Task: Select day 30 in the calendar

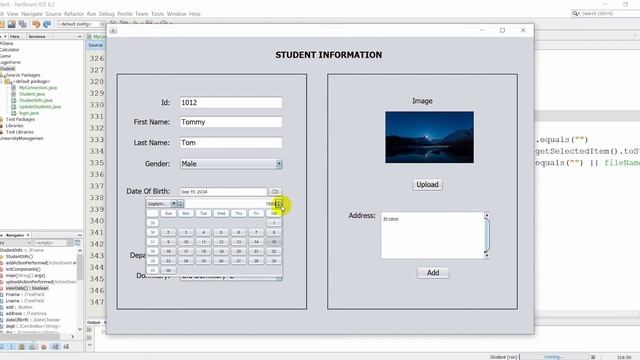Action: tap(168, 270)
